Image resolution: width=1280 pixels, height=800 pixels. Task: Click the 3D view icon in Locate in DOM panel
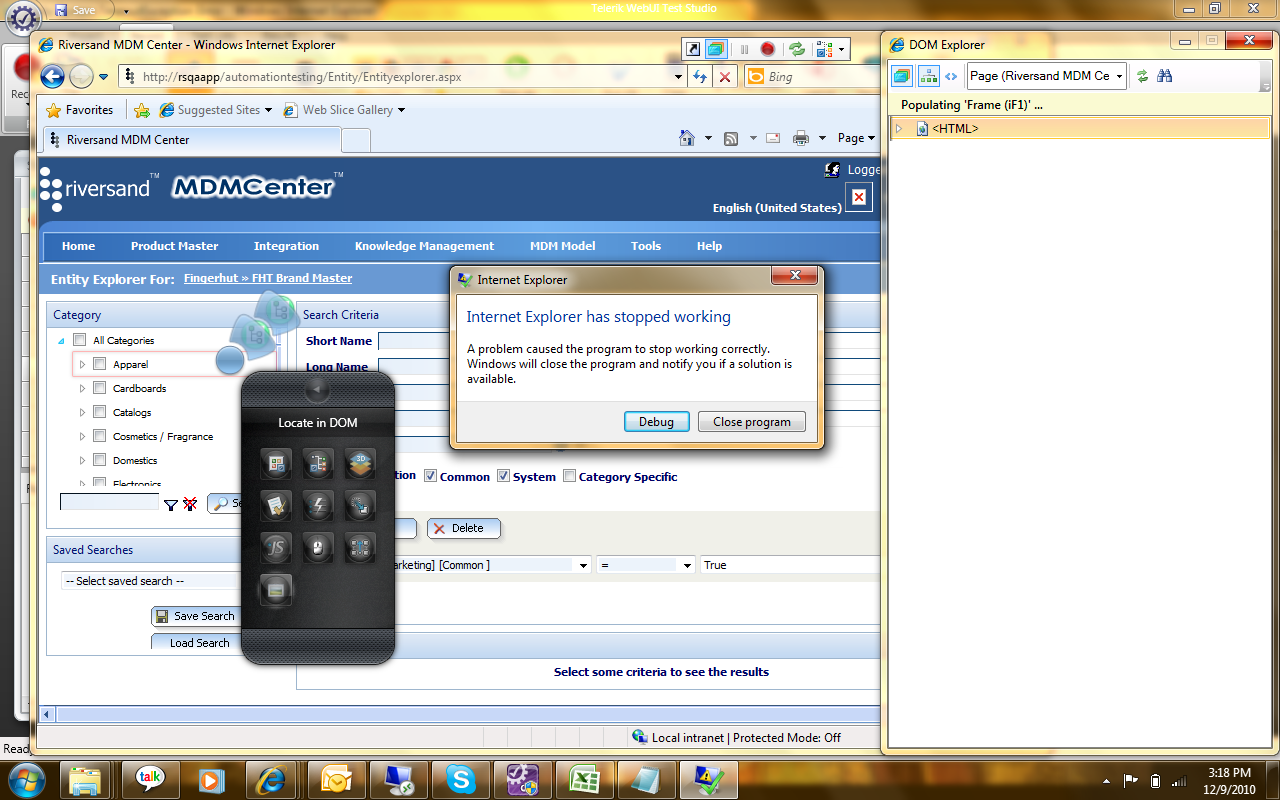coord(361,463)
